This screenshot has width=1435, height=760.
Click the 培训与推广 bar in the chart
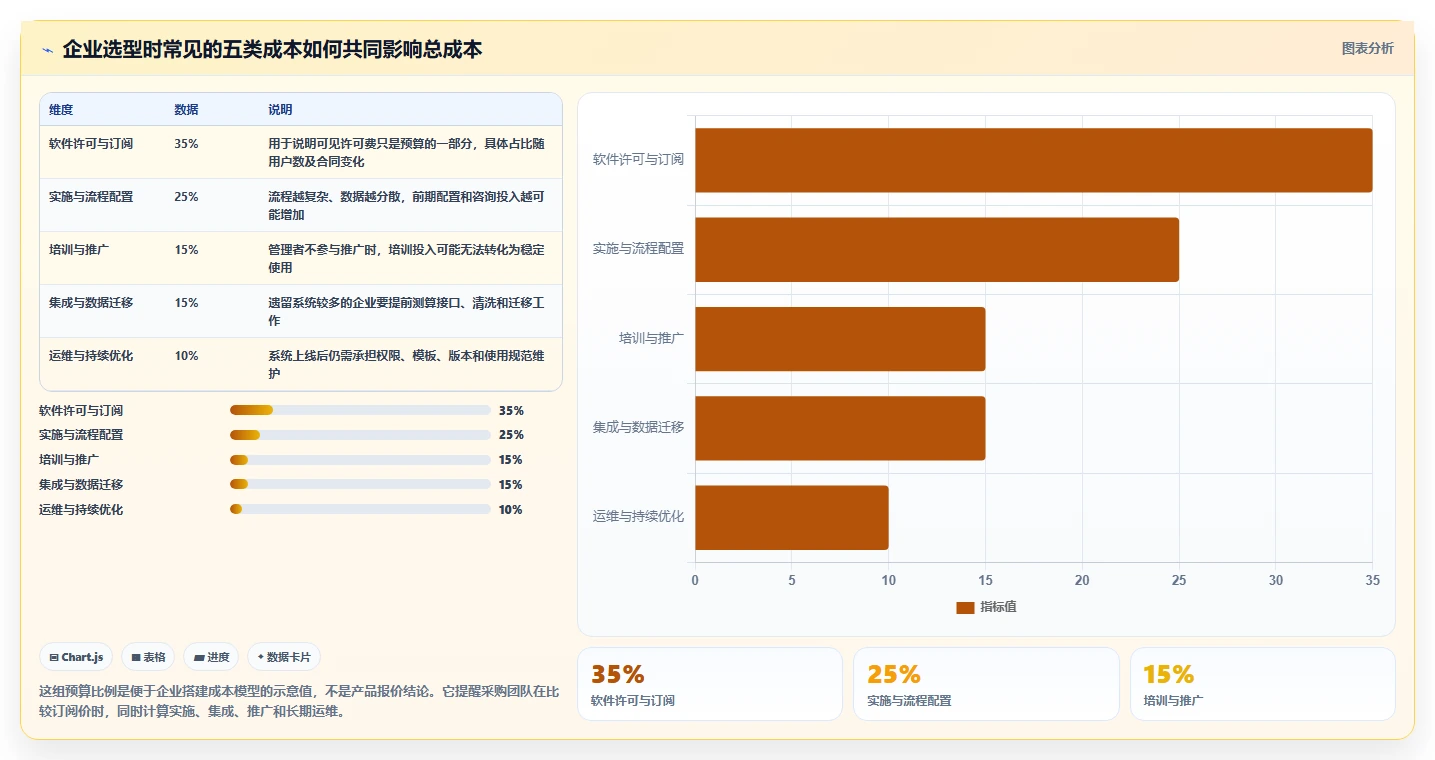[x=840, y=339]
